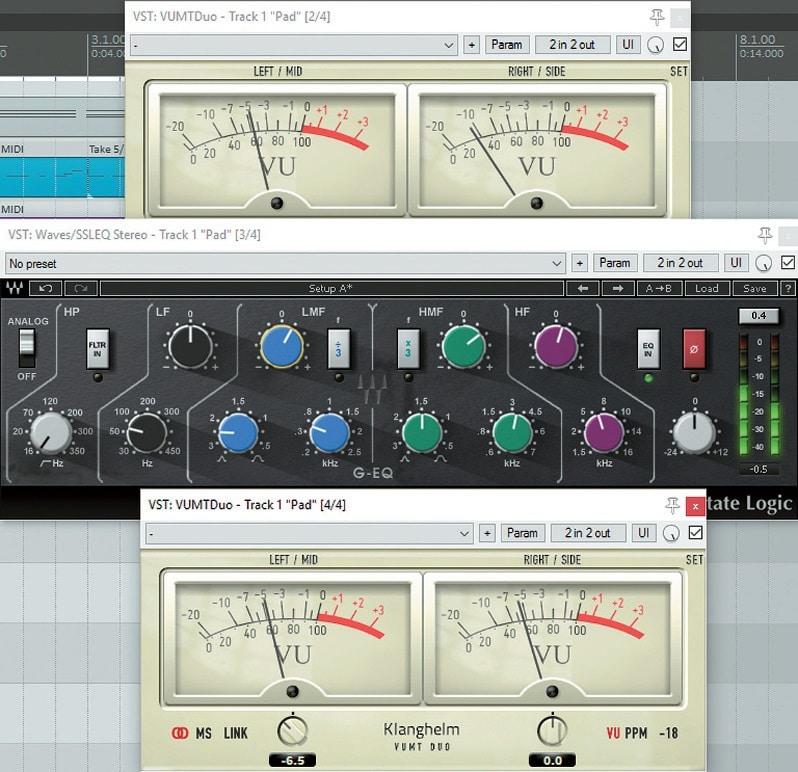Click the left trim knob showing -6.5
The height and width of the screenshot is (772, 798).
pos(293,731)
